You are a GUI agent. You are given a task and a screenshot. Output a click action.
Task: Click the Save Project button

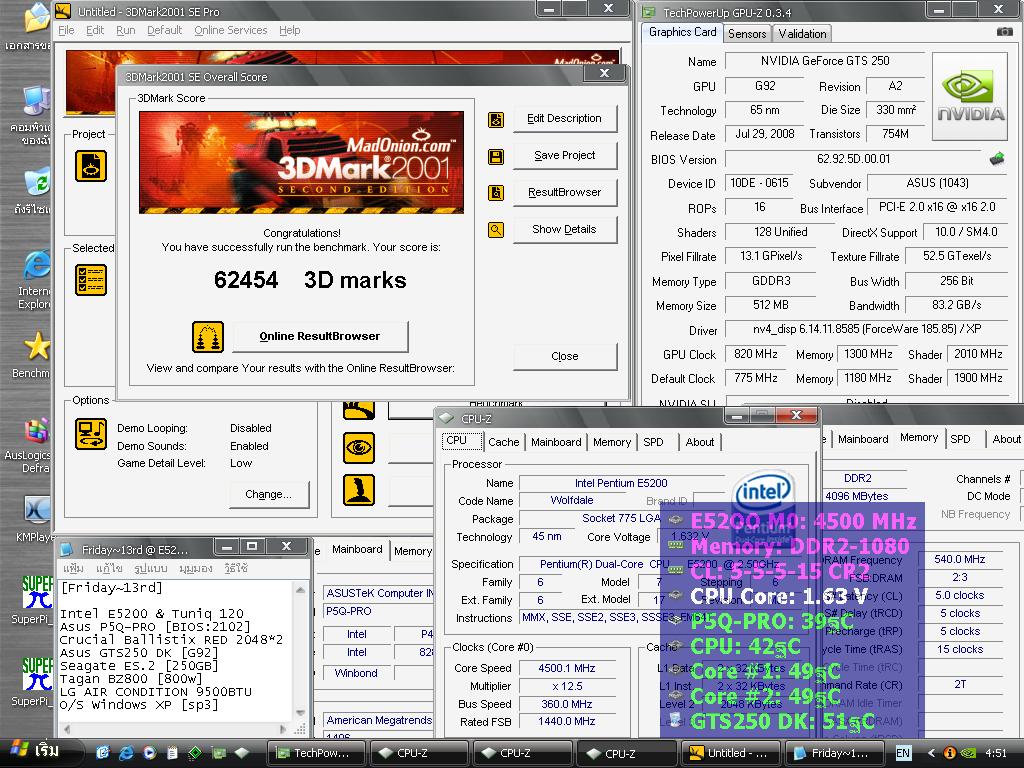pos(565,155)
